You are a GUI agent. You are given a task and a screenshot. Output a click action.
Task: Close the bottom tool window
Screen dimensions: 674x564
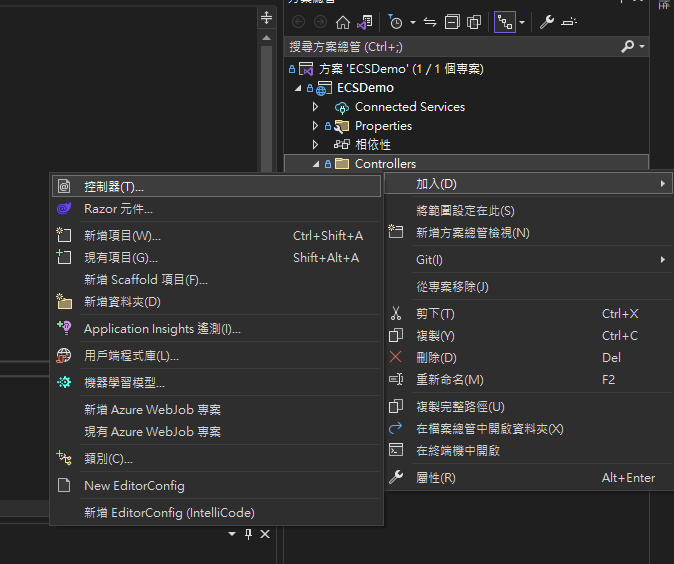coord(265,534)
